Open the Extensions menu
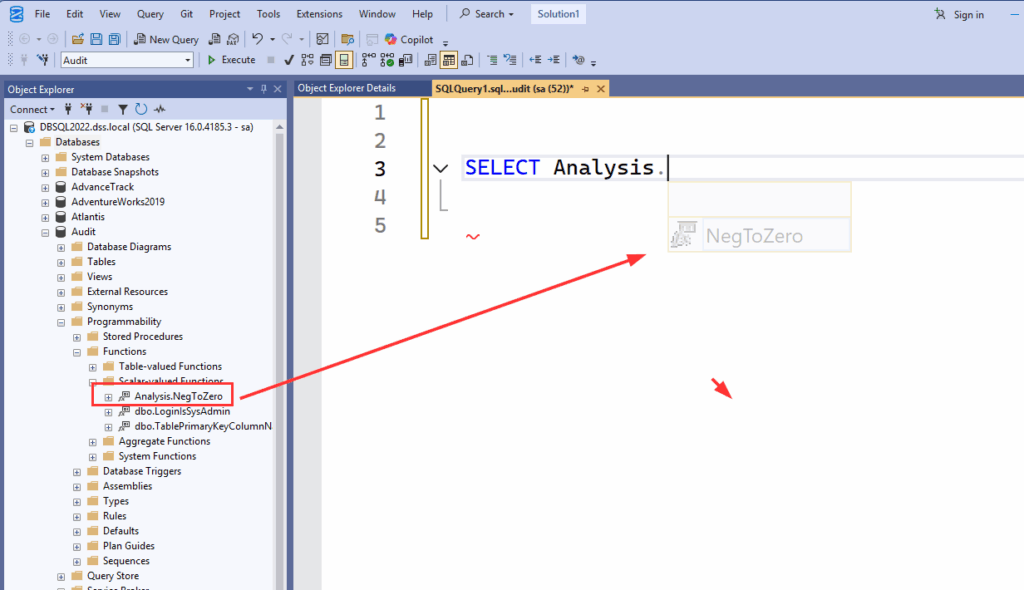Viewport: 1024px width, 590px height. click(319, 14)
